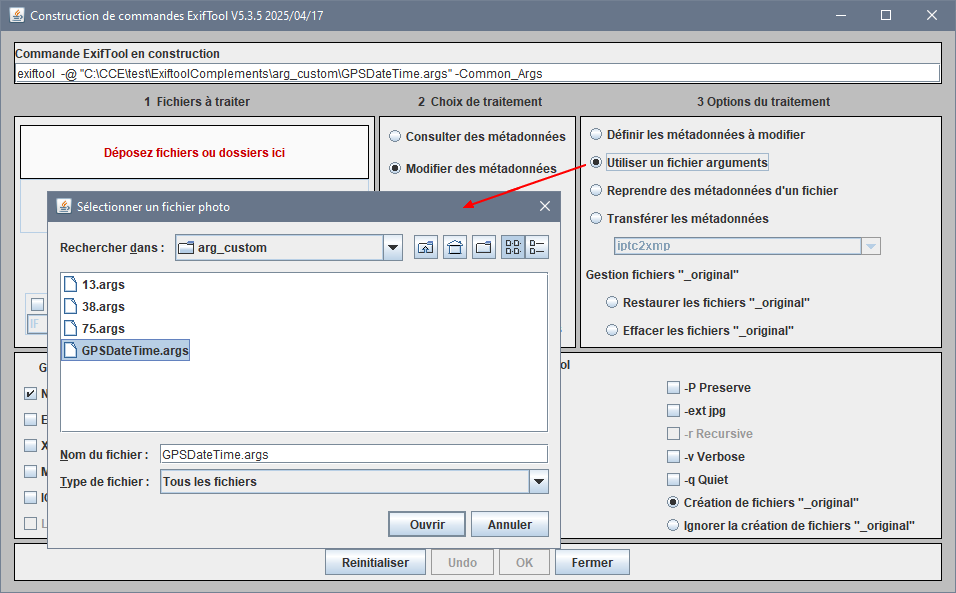Image resolution: width=956 pixels, height=593 pixels.
Task: Click the 38.args file icon
Action: point(71,307)
